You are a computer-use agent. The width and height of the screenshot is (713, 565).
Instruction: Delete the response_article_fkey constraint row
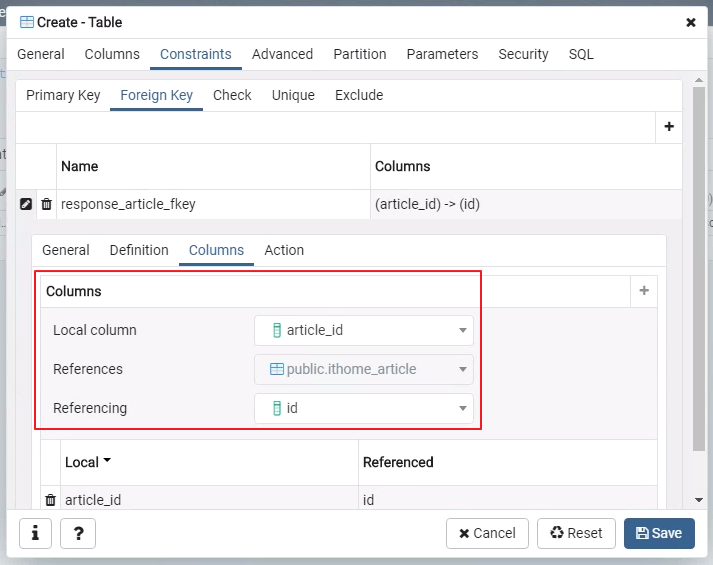coord(46,204)
